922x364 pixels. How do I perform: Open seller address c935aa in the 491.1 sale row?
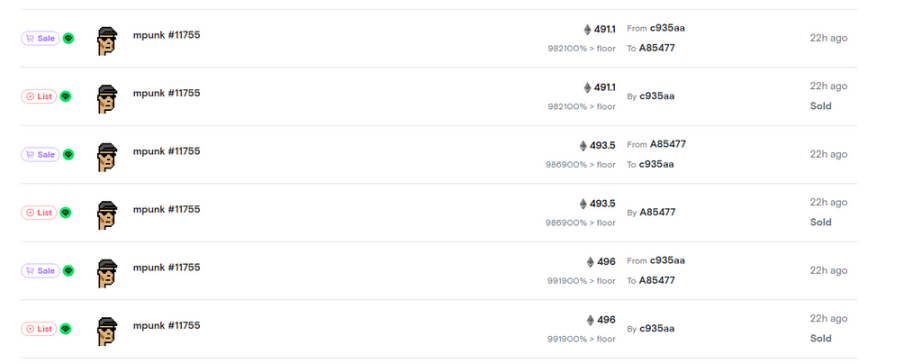(x=667, y=28)
